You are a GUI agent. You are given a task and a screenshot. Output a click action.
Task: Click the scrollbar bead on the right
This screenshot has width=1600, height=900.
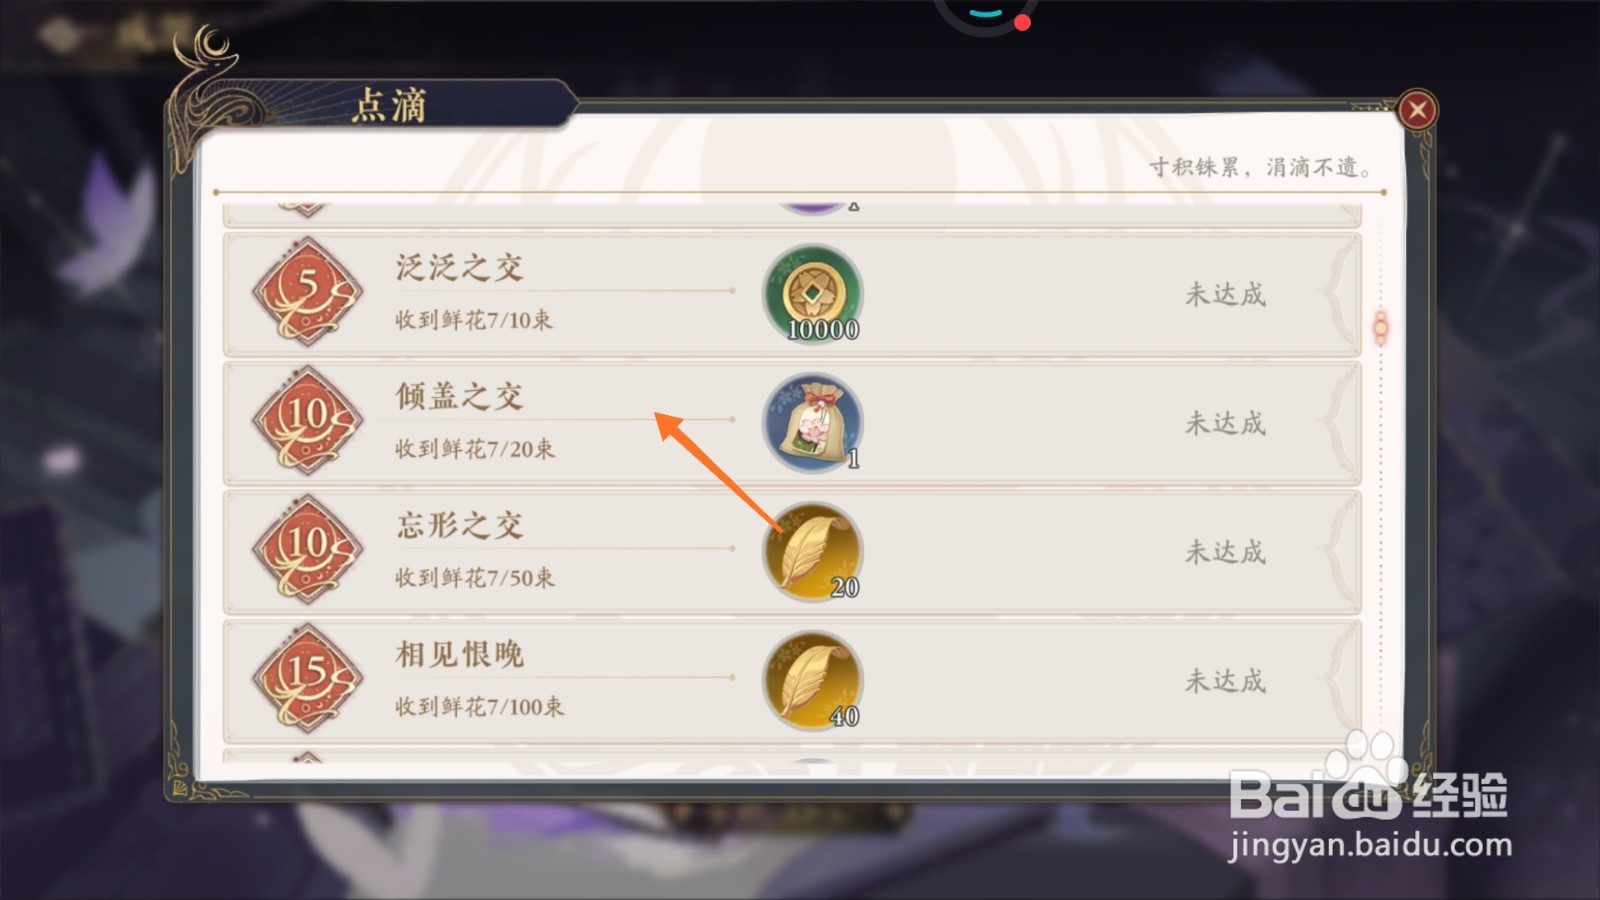[x=1381, y=327]
